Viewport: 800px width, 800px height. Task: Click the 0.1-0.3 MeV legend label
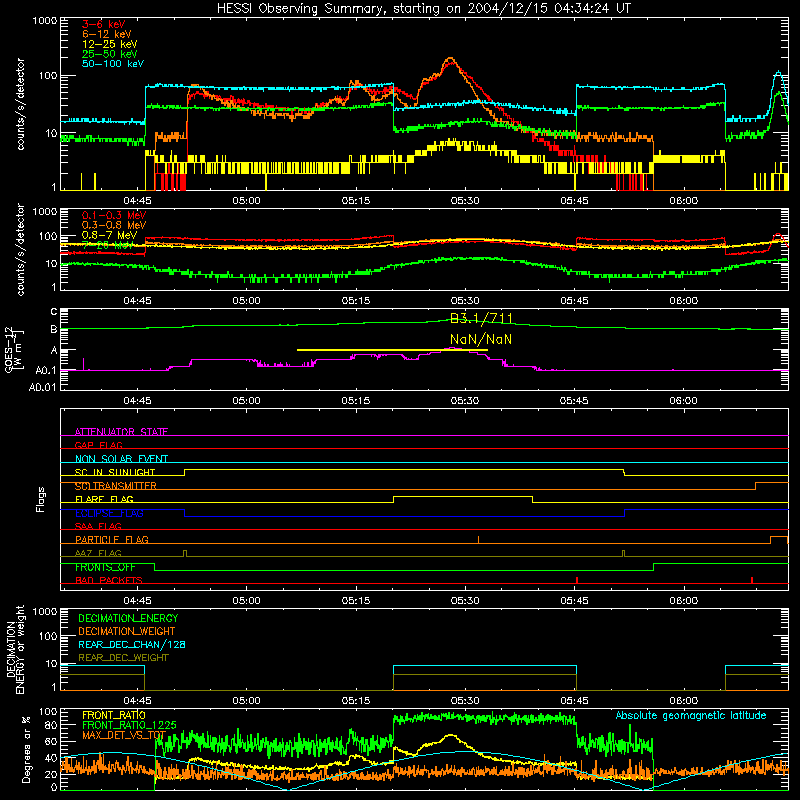114,215
